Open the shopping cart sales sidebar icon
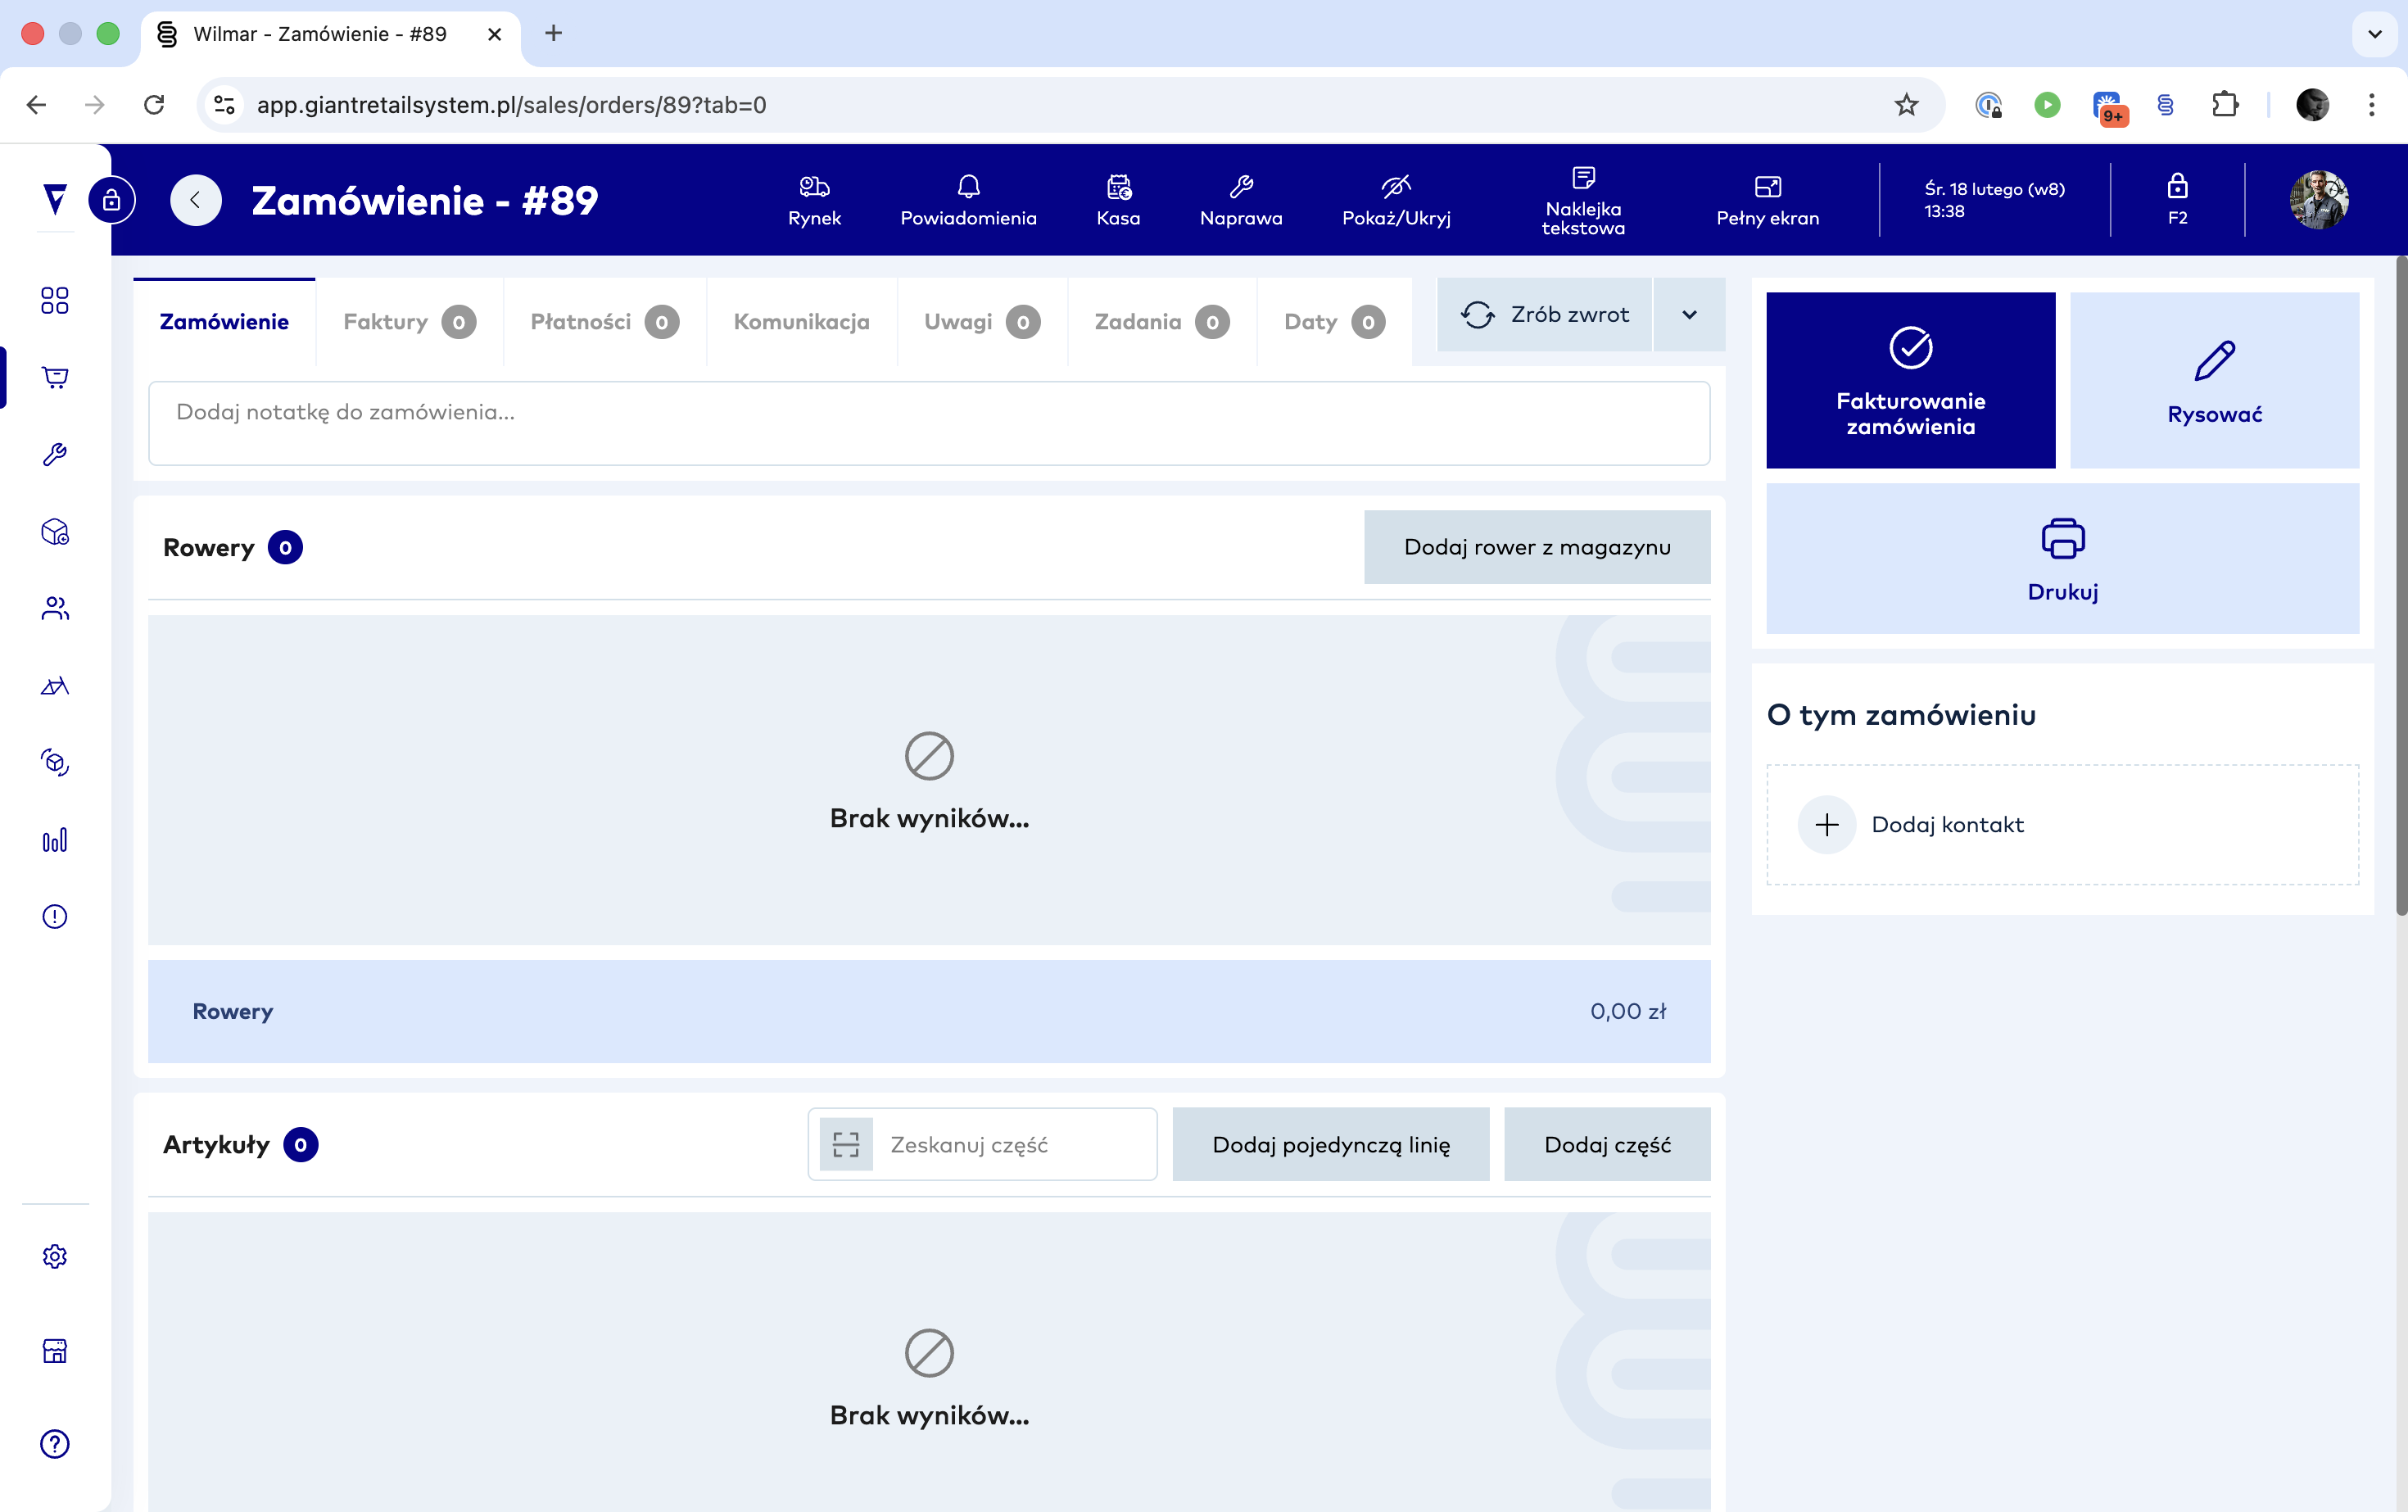This screenshot has width=2408, height=1512. (55, 377)
